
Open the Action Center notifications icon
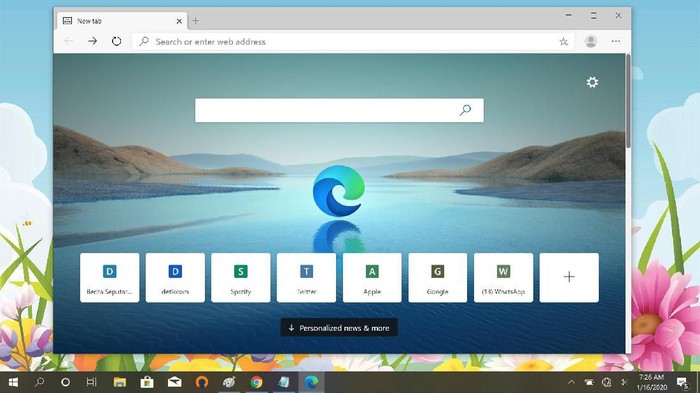[682, 383]
